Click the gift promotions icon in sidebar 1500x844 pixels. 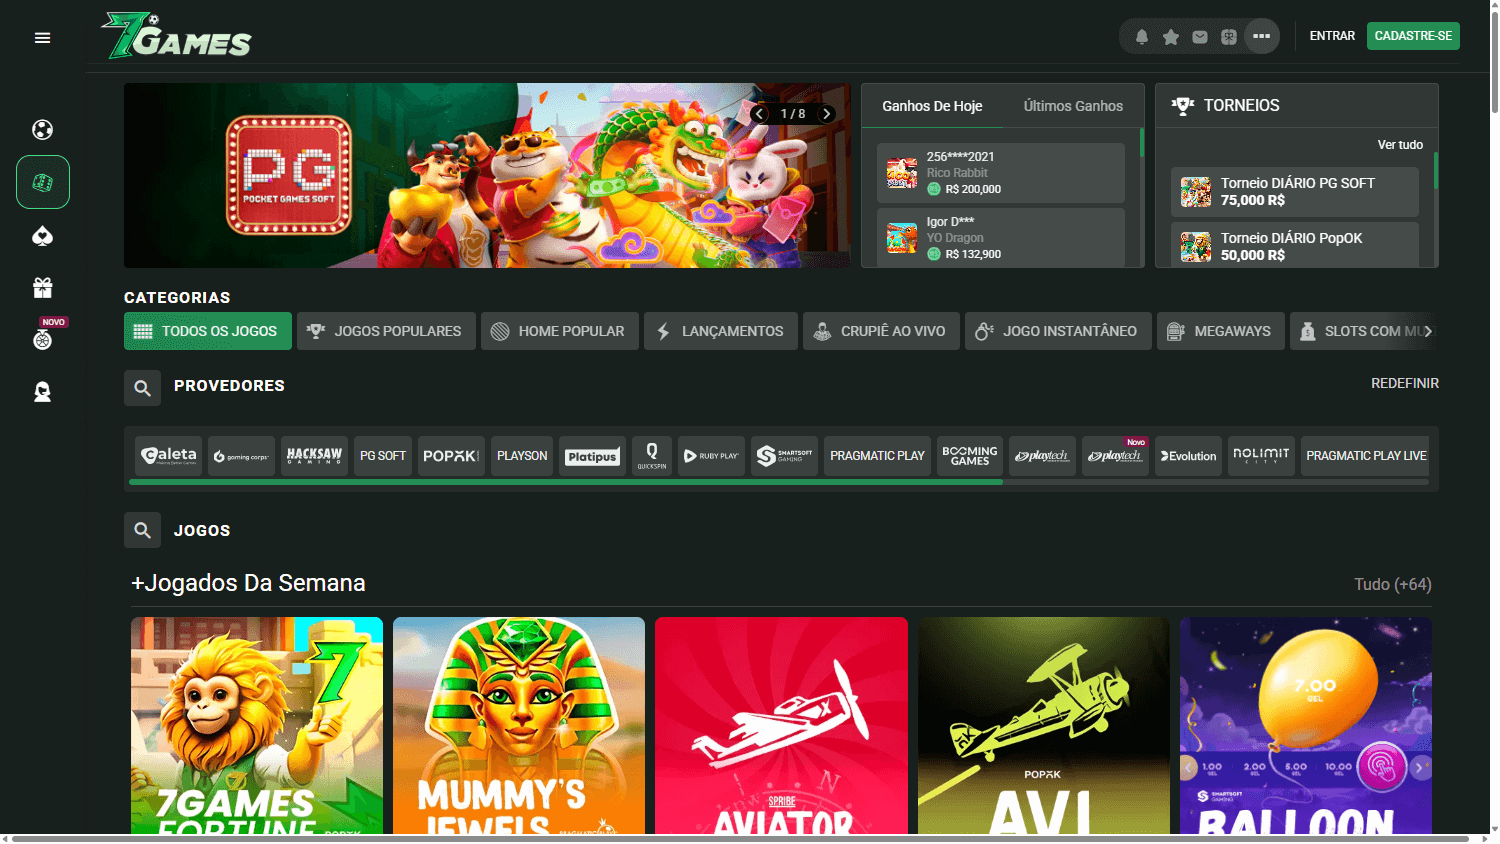tap(42, 287)
